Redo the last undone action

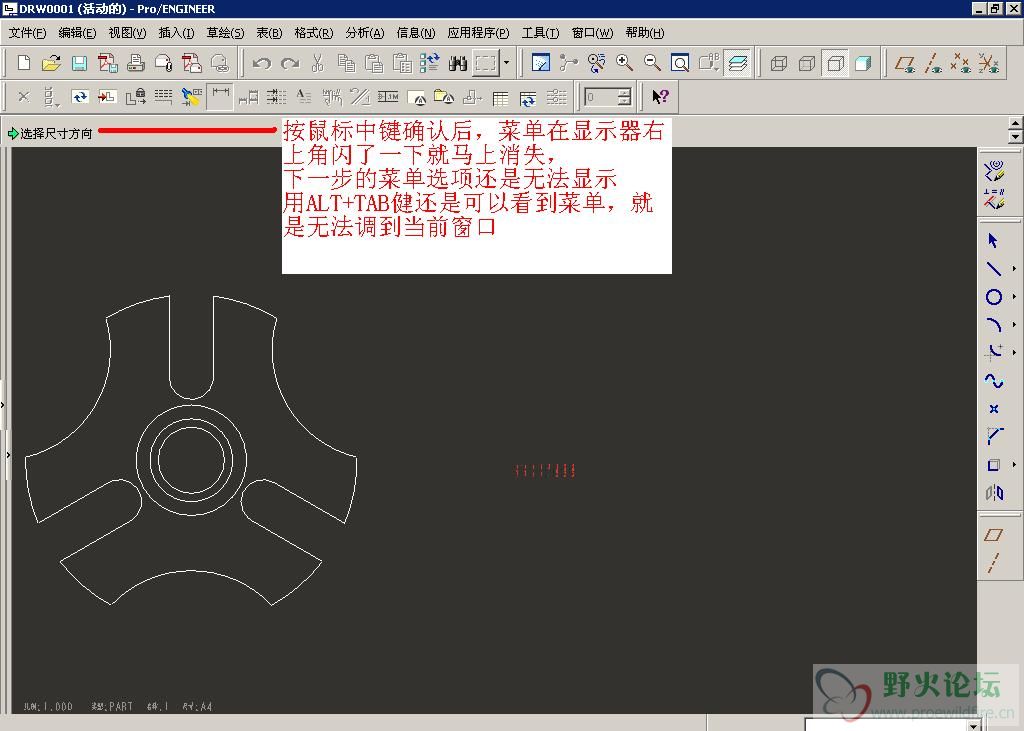point(290,63)
